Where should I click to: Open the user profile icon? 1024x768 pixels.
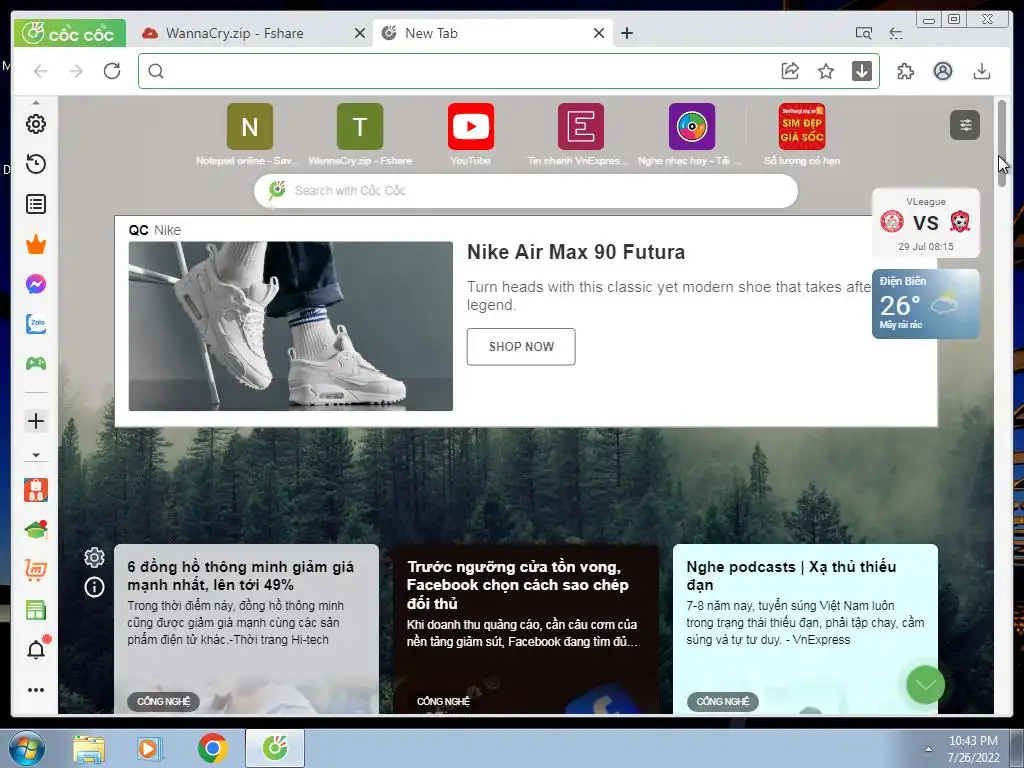[x=943, y=71]
